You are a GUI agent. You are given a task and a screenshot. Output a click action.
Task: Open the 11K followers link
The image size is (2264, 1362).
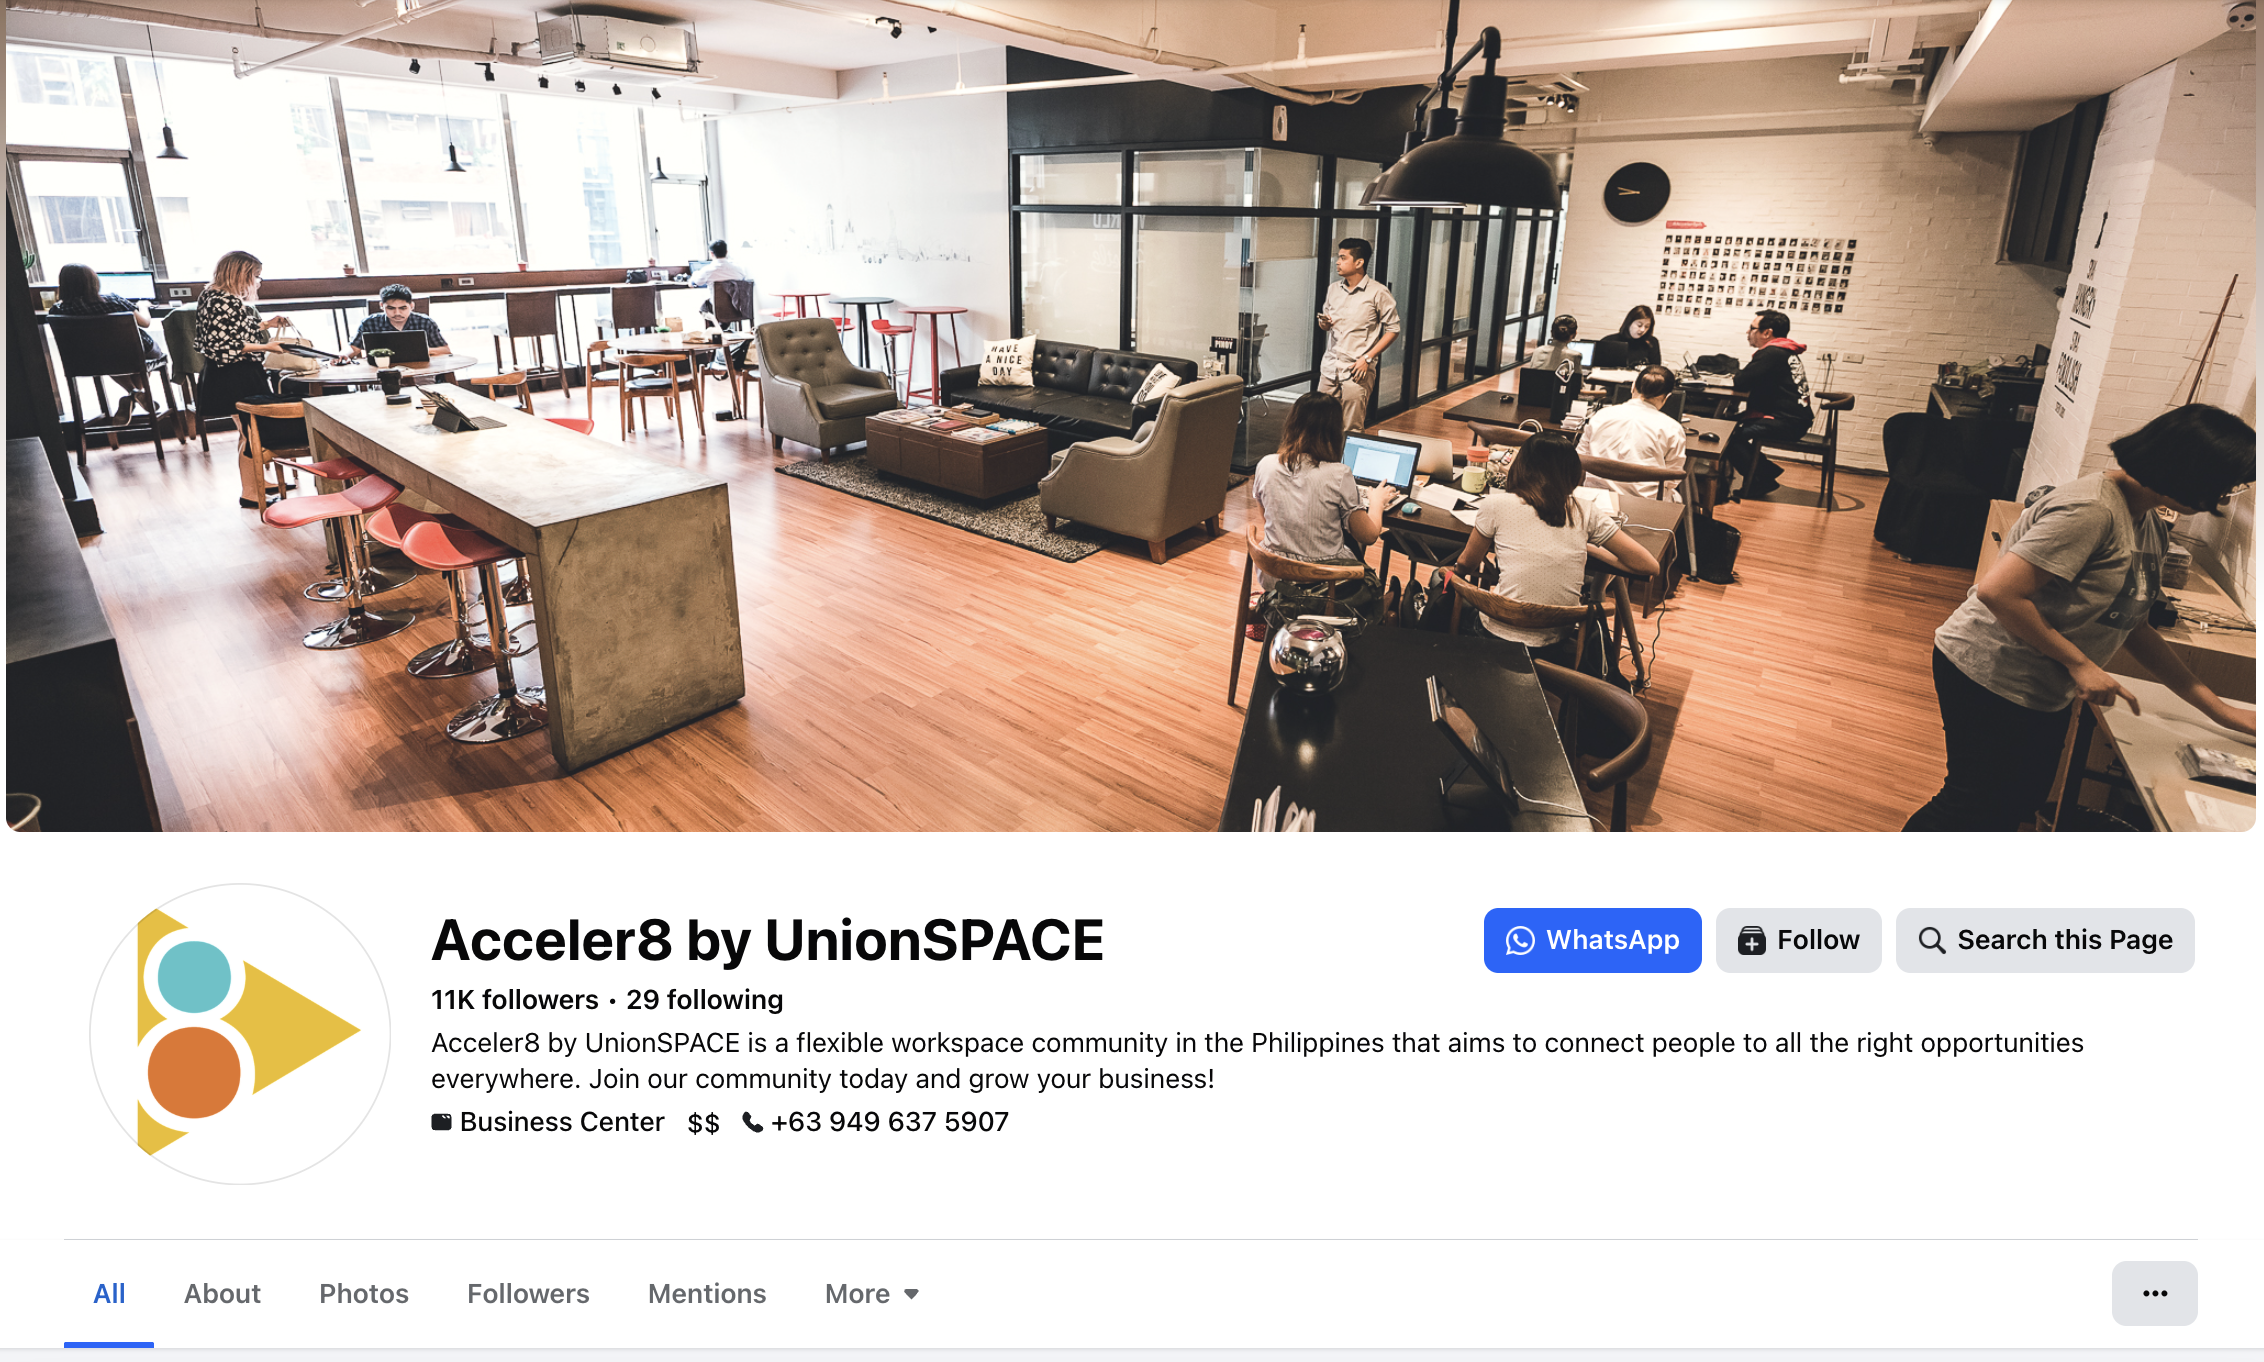click(514, 1000)
